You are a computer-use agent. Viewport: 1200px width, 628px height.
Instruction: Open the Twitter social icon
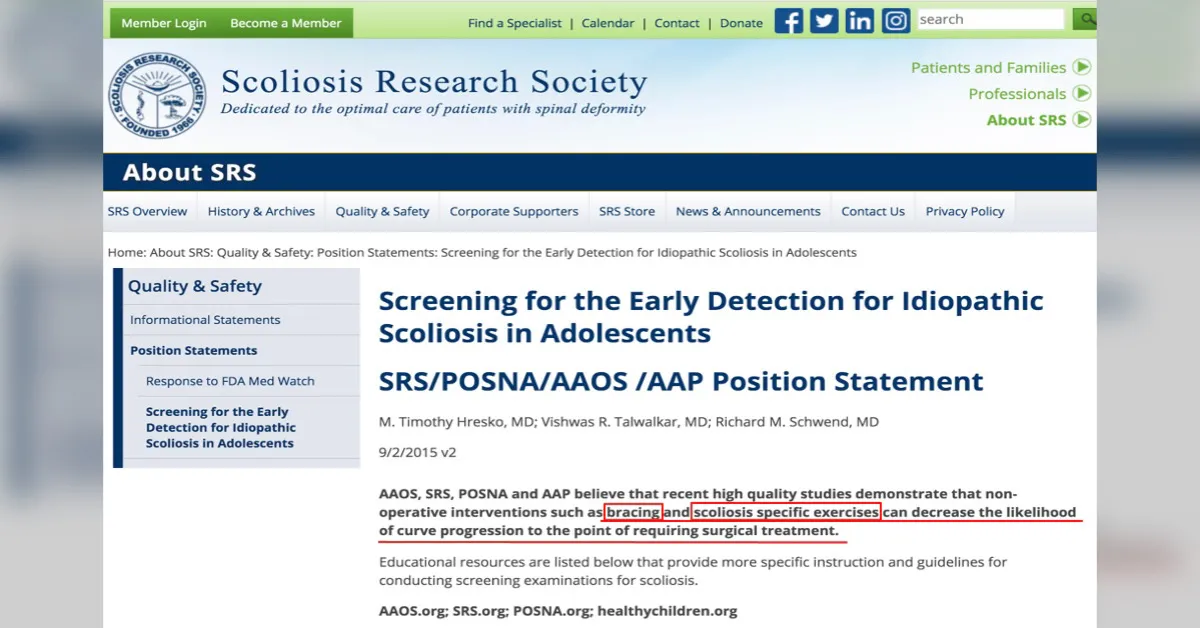[824, 21]
